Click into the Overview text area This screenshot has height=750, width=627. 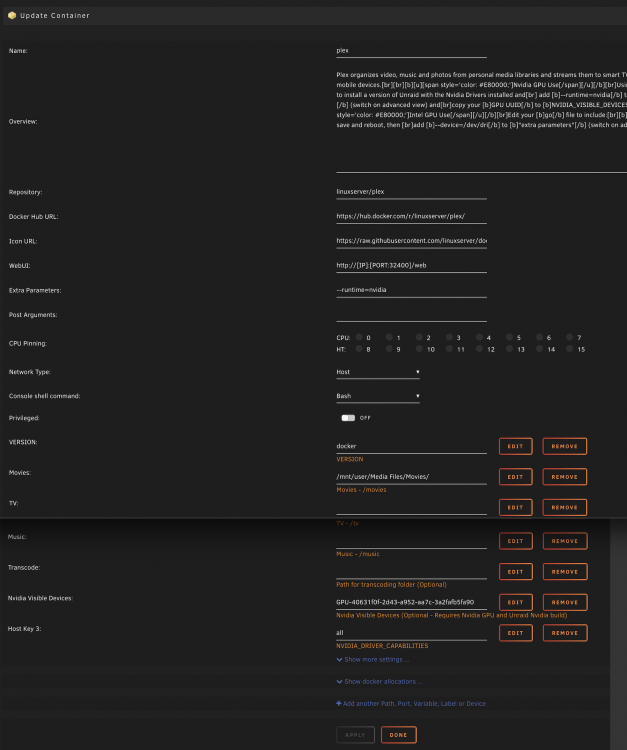tap(481, 121)
